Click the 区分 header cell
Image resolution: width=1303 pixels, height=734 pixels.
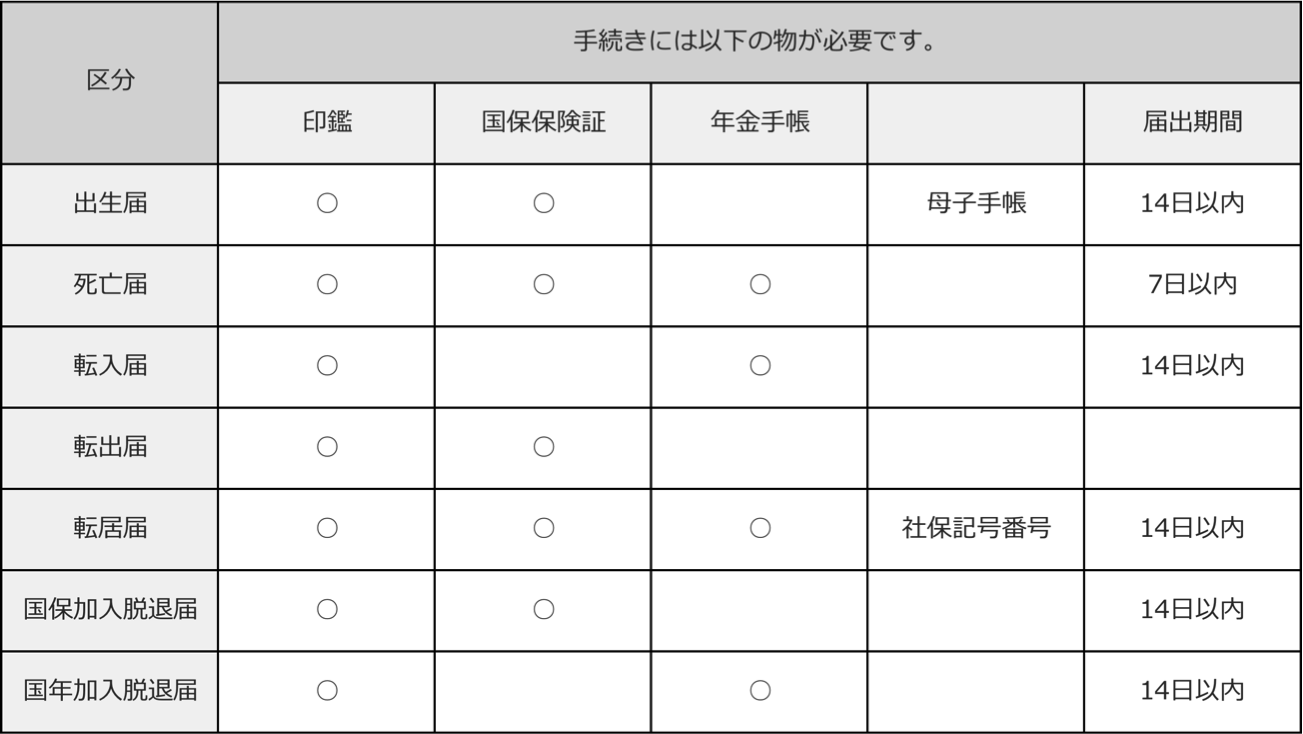tap(110, 82)
